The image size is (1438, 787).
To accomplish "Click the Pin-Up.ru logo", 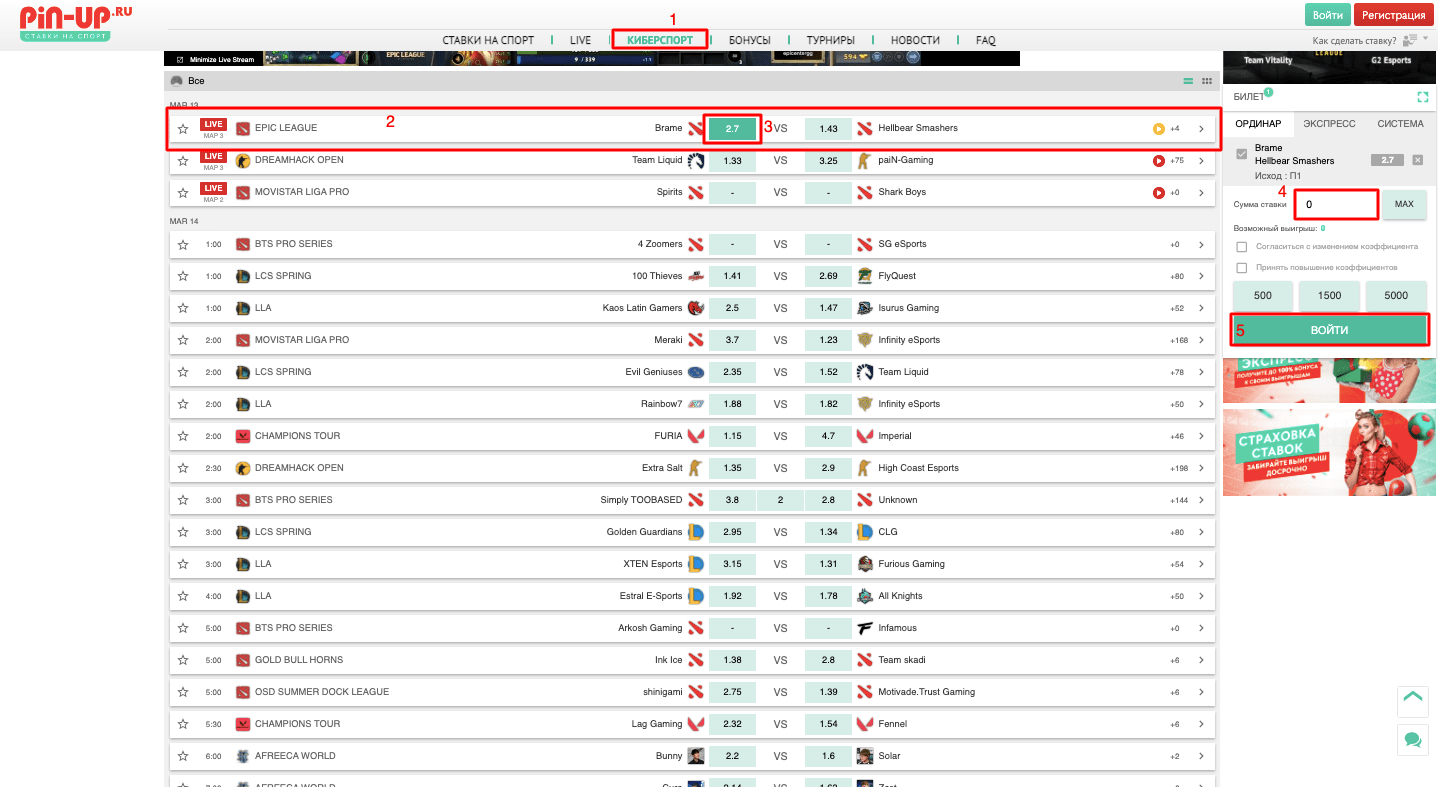I will click(74, 22).
